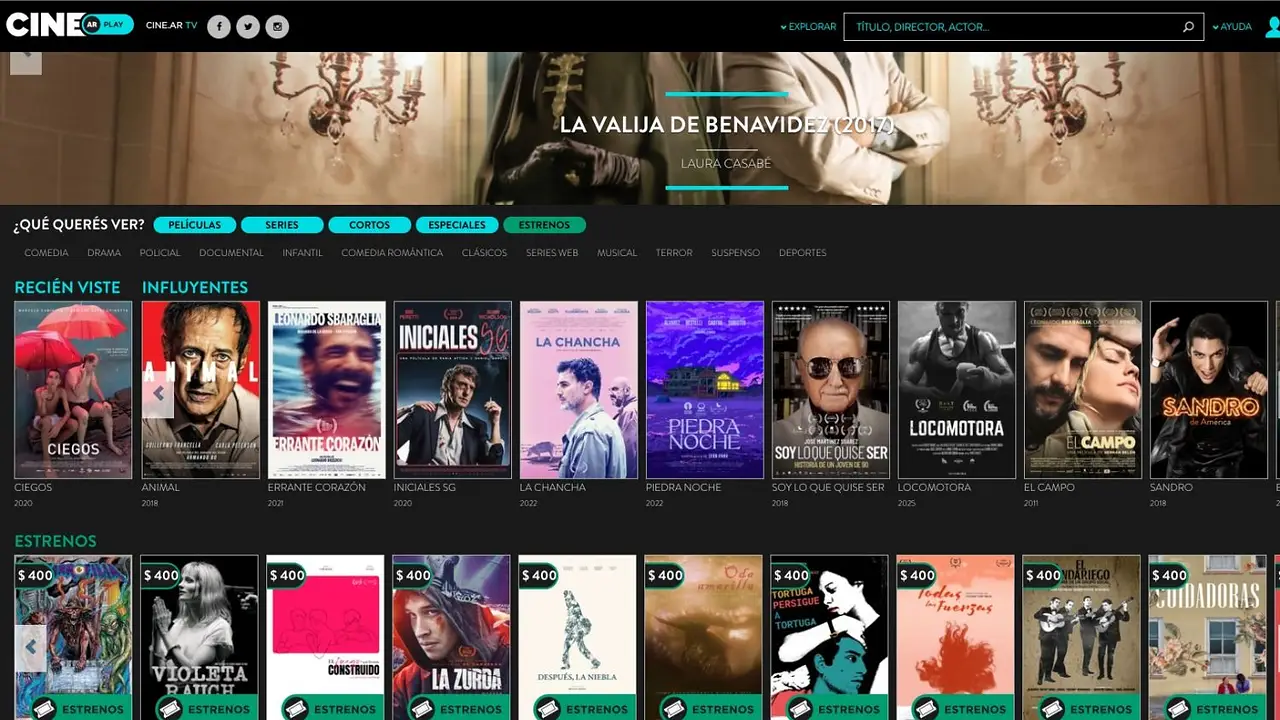Select the Comedia genre
Image resolution: width=1280 pixels, height=720 pixels.
point(47,253)
